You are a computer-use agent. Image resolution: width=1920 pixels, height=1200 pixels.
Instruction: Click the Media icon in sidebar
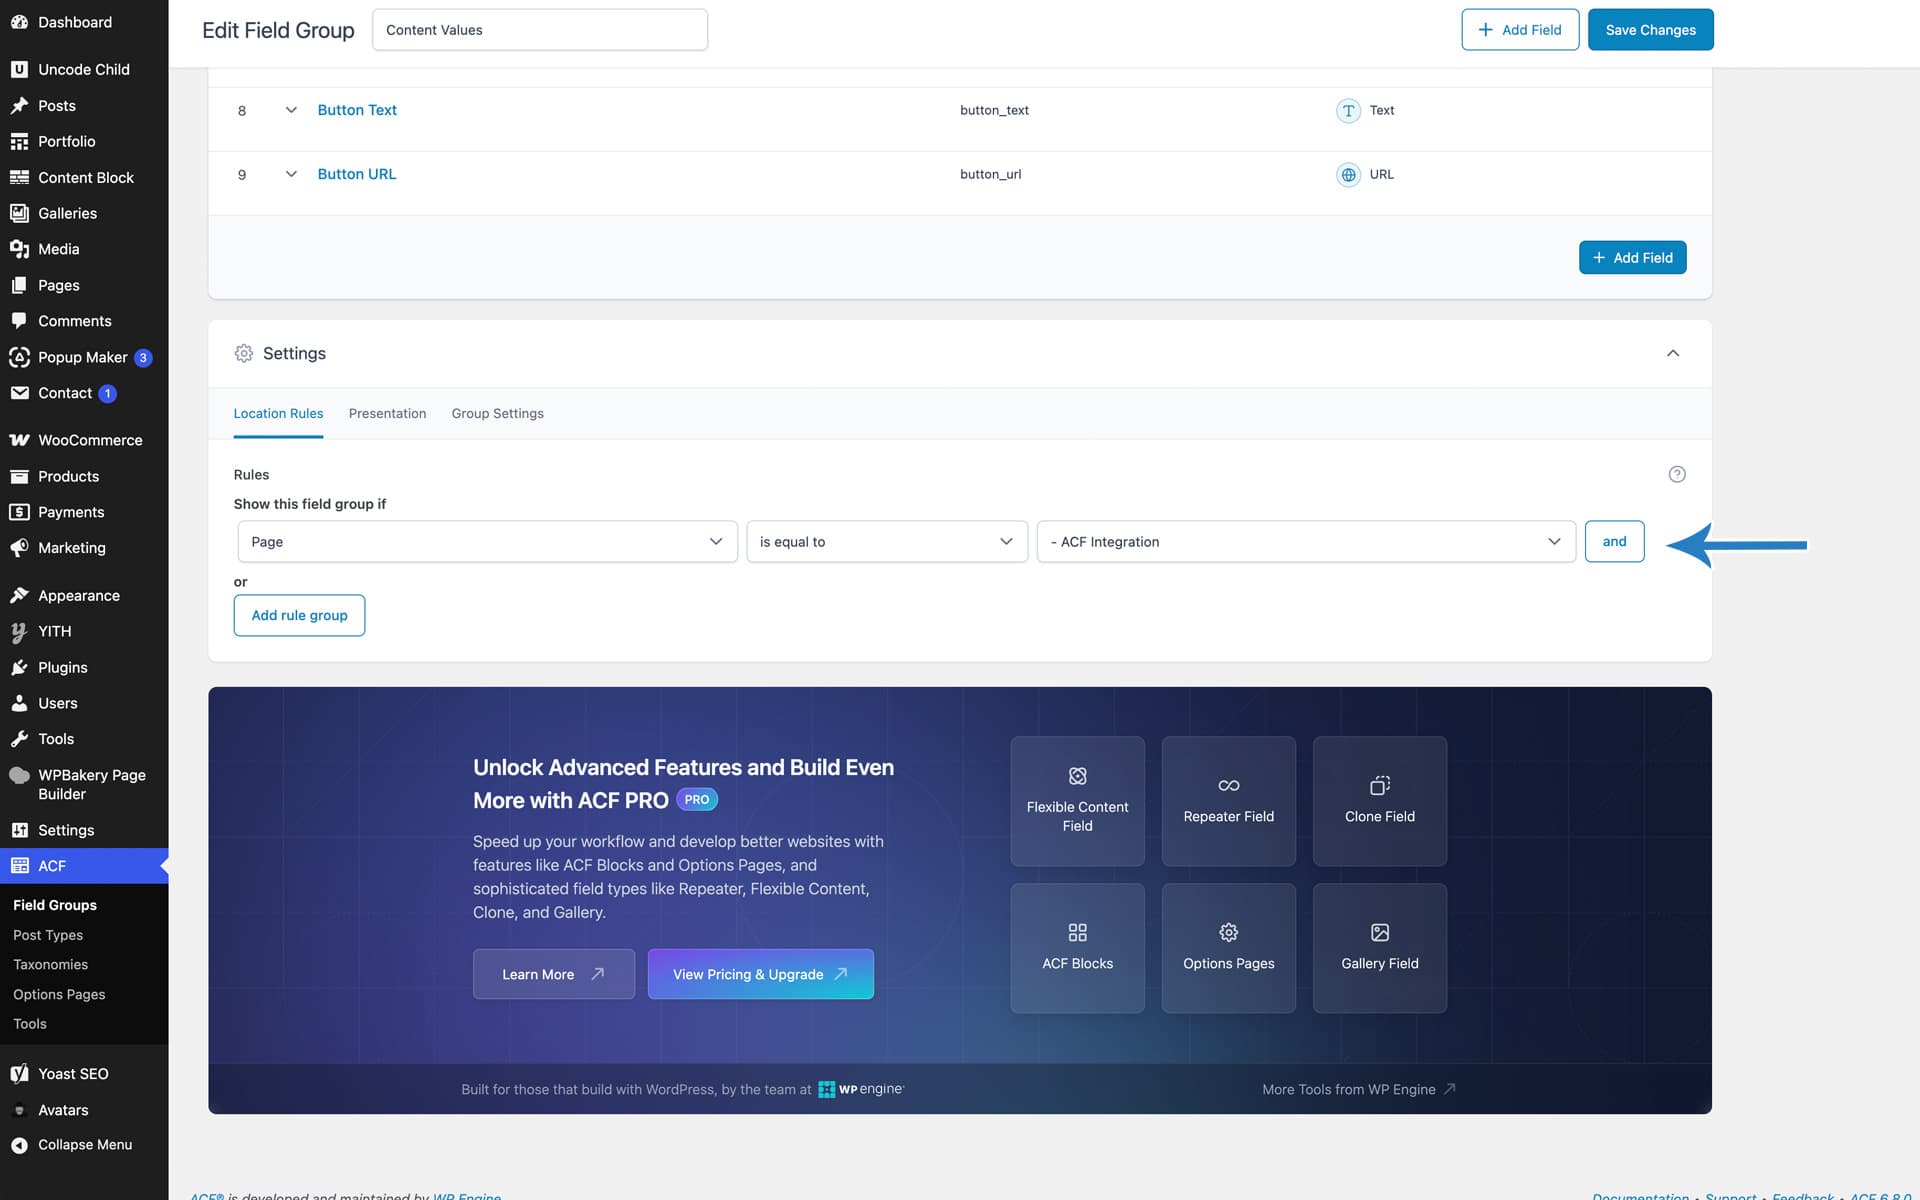click(19, 249)
